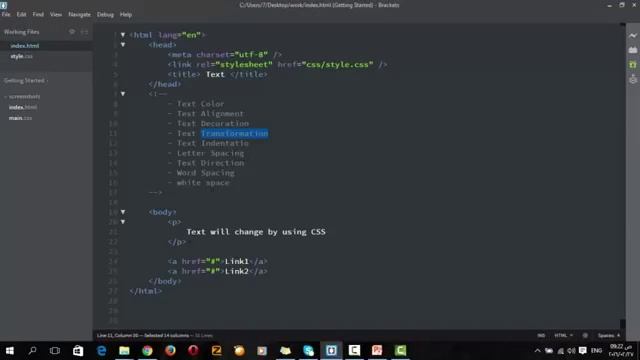The image size is (640, 360).
Task: Open the Edit menu
Action: click(x=21, y=14)
